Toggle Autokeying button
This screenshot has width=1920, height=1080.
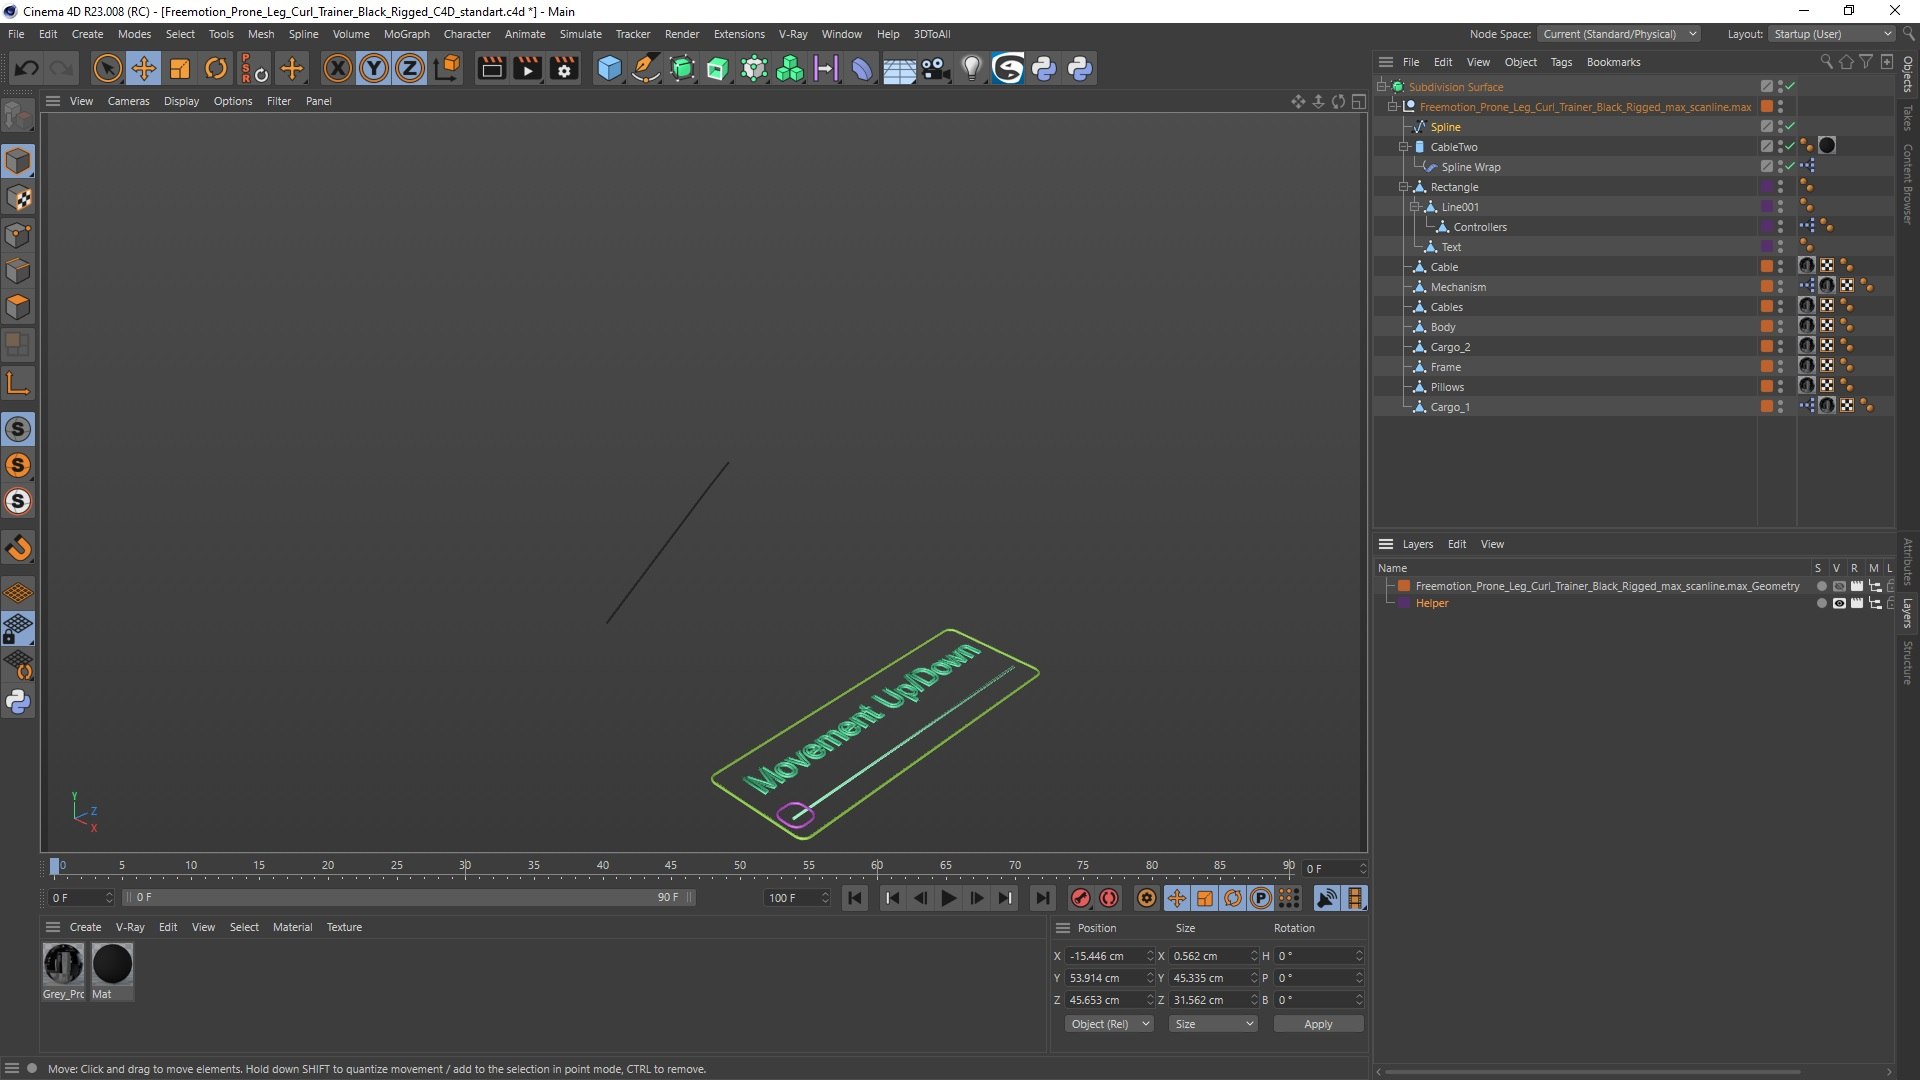coord(1109,898)
